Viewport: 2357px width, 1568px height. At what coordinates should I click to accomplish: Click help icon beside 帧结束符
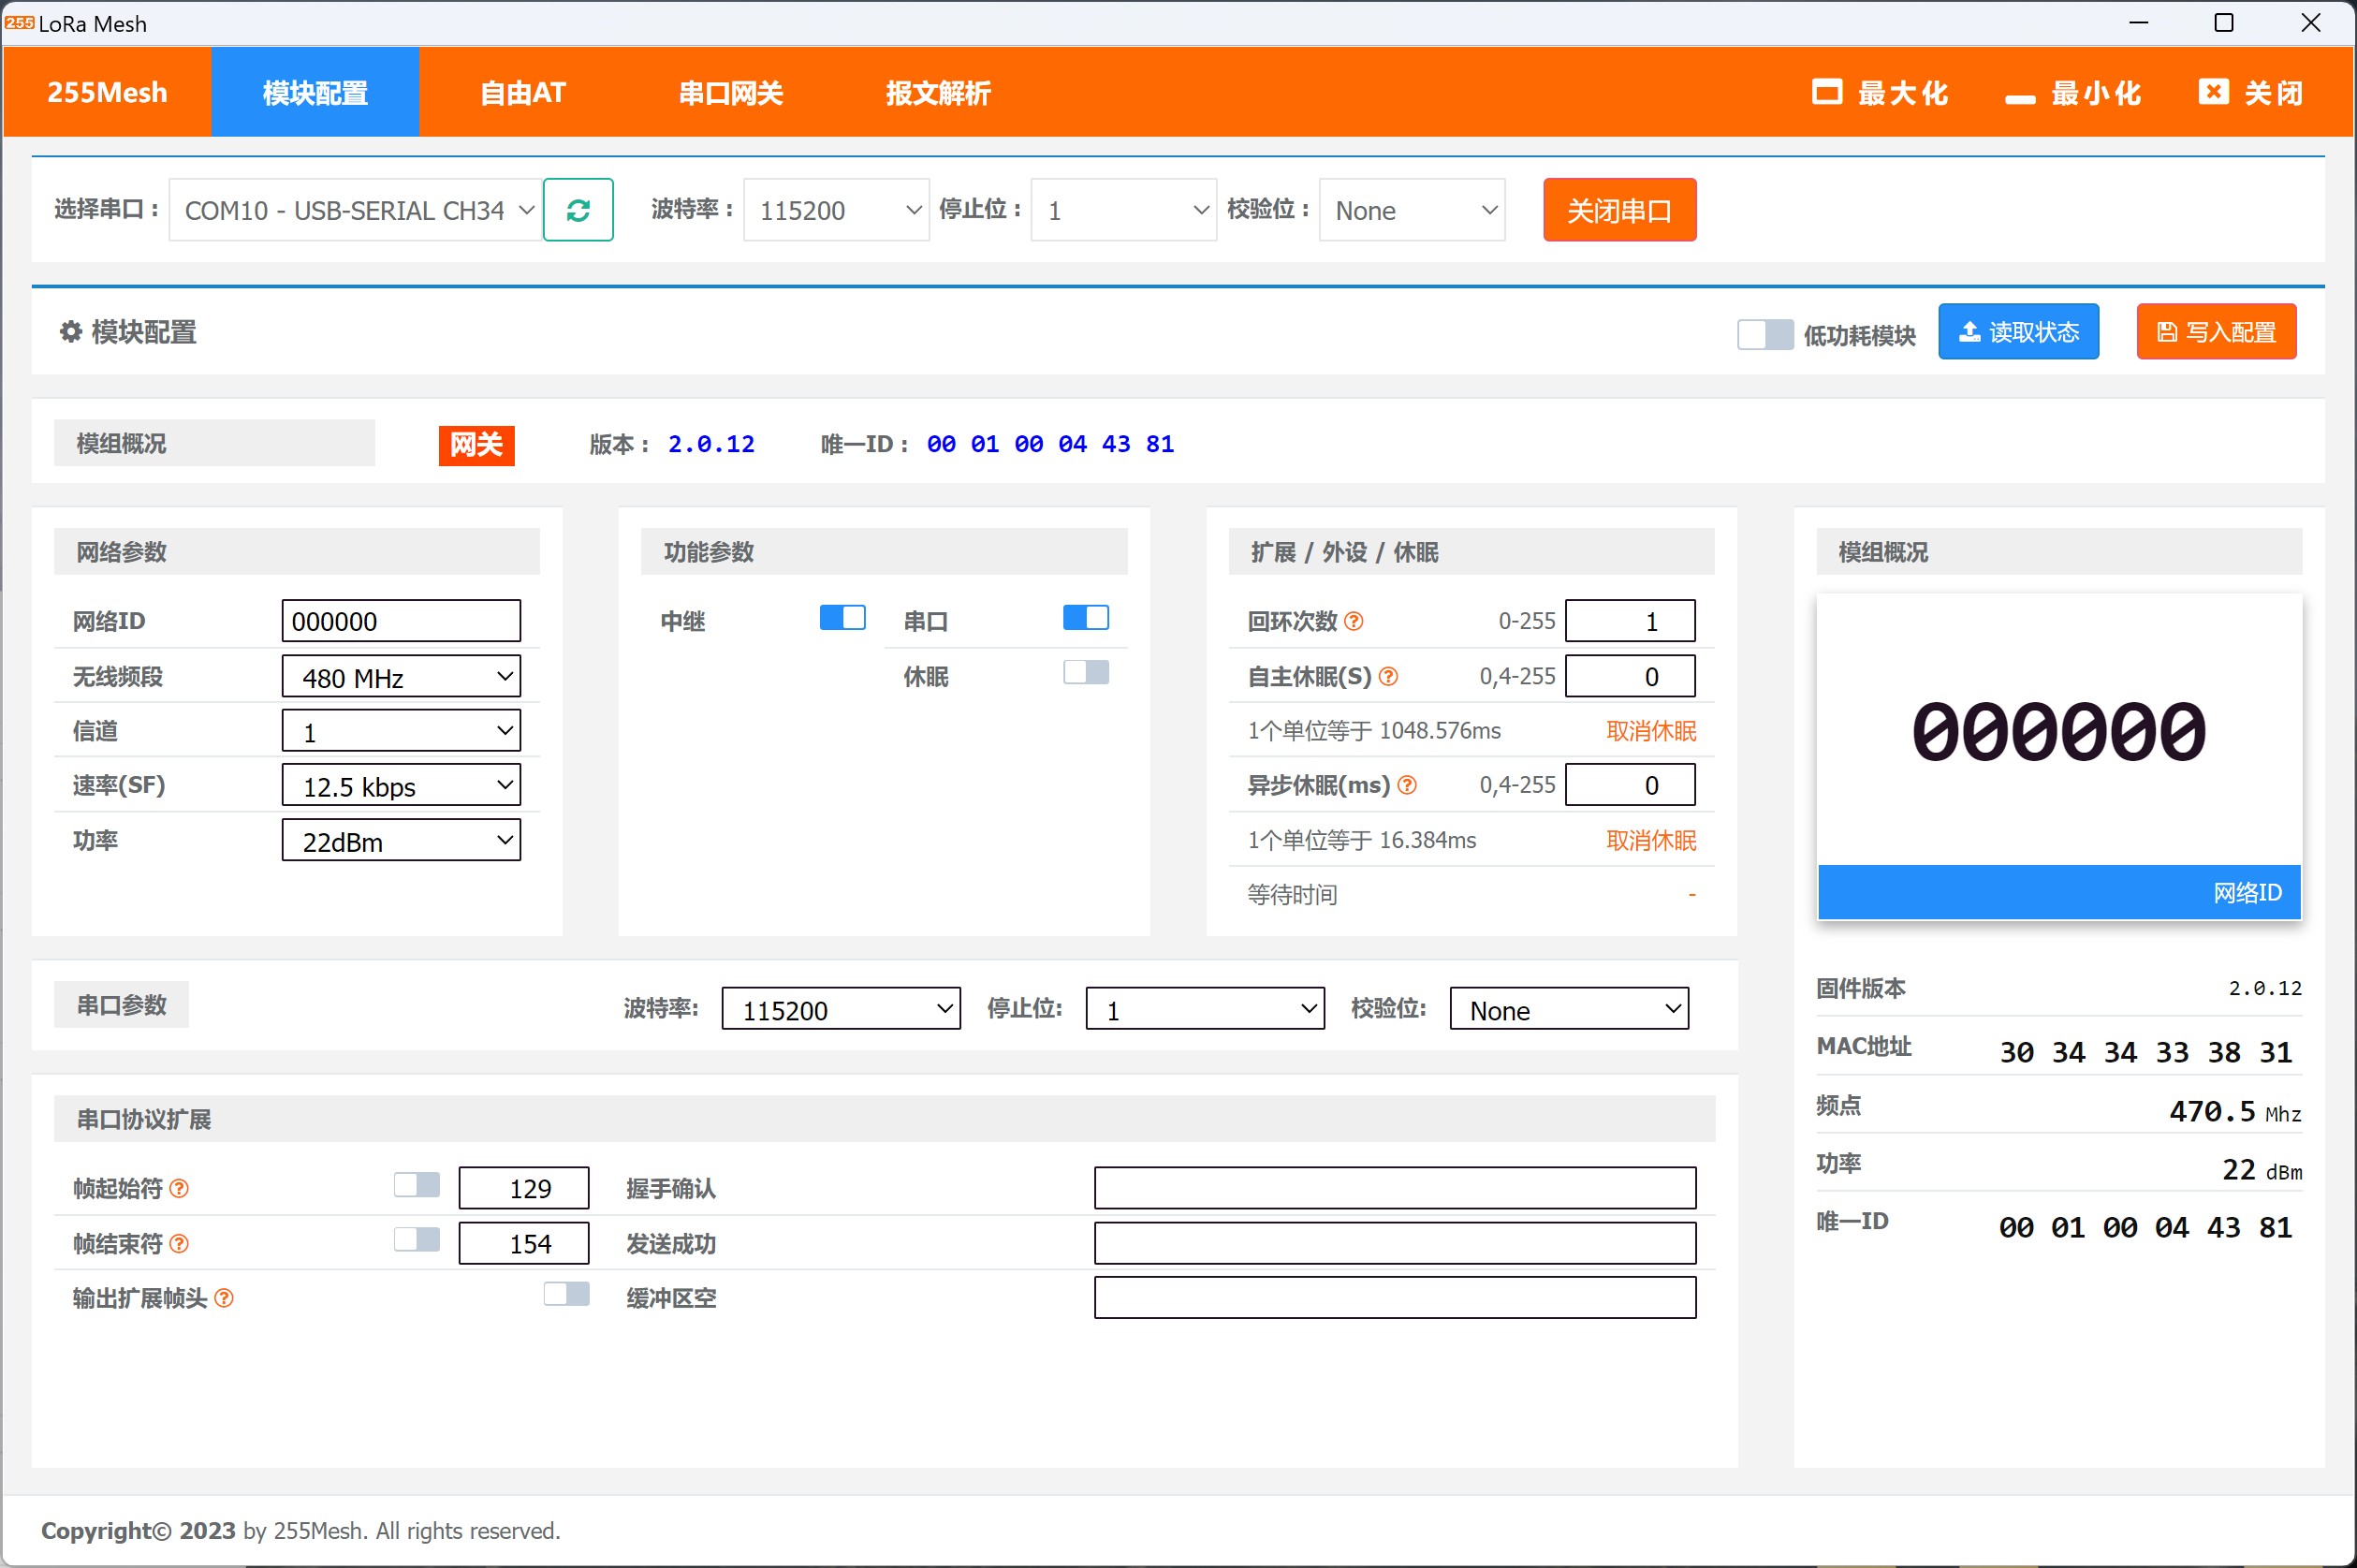click(x=179, y=1243)
